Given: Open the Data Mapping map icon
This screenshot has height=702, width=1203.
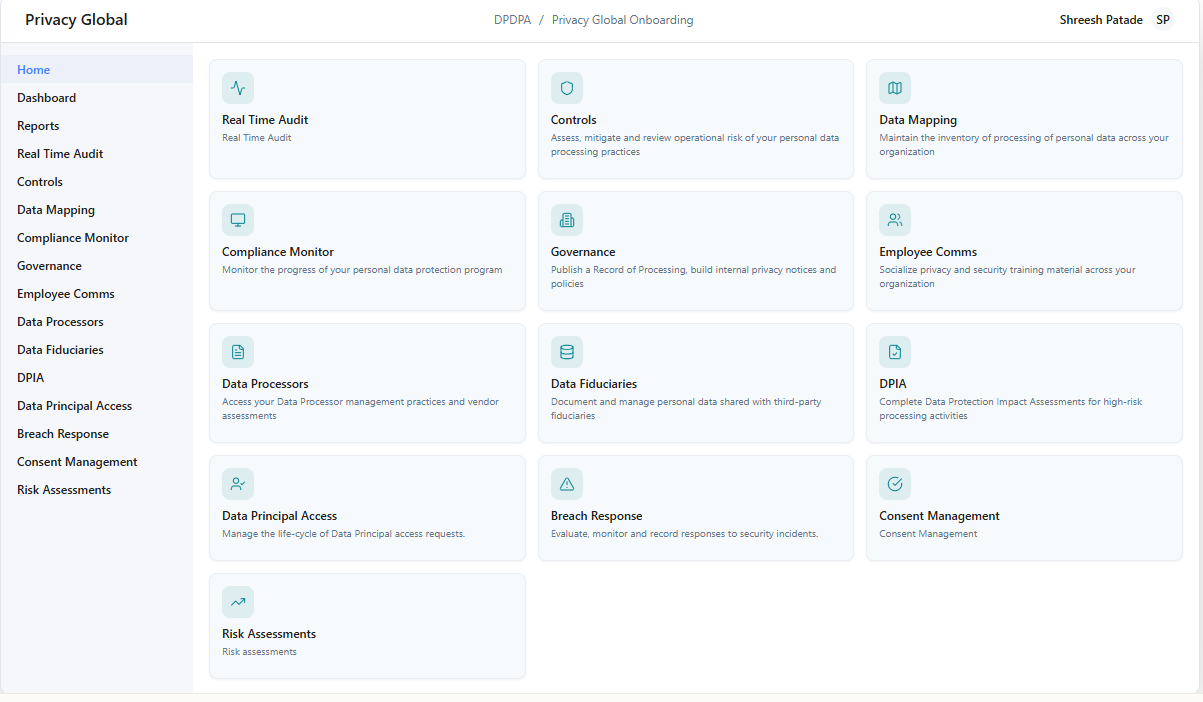Looking at the screenshot, I should pos(895,87).
